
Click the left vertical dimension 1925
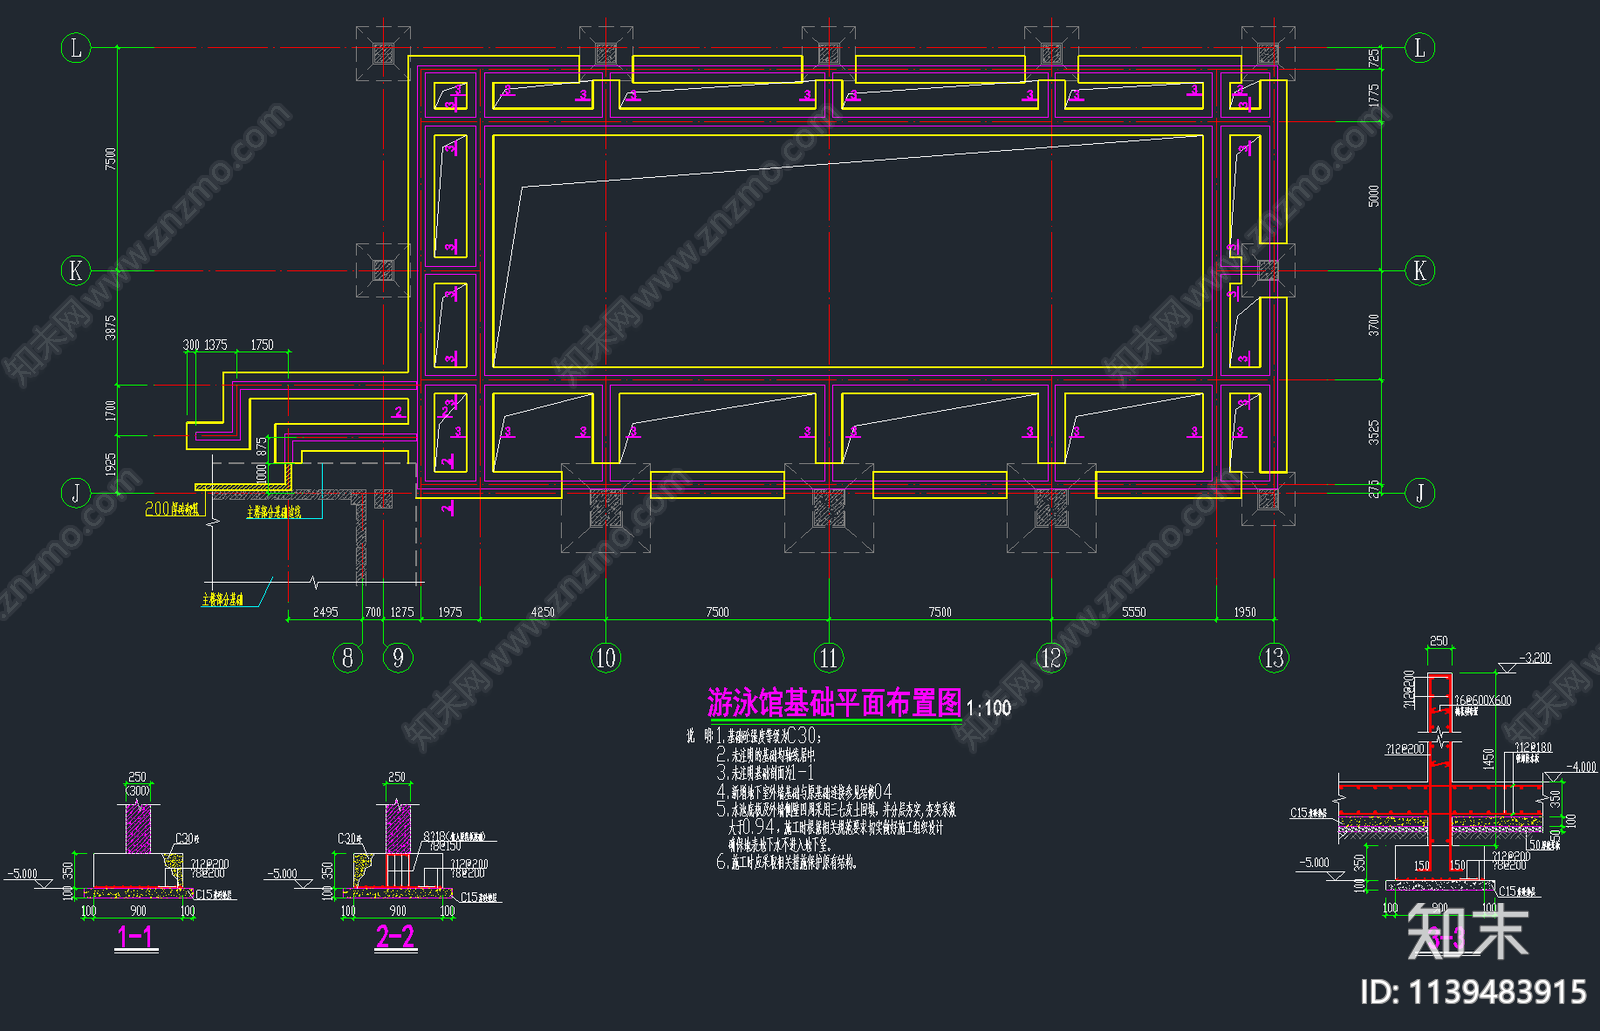(x=111, y=464)
